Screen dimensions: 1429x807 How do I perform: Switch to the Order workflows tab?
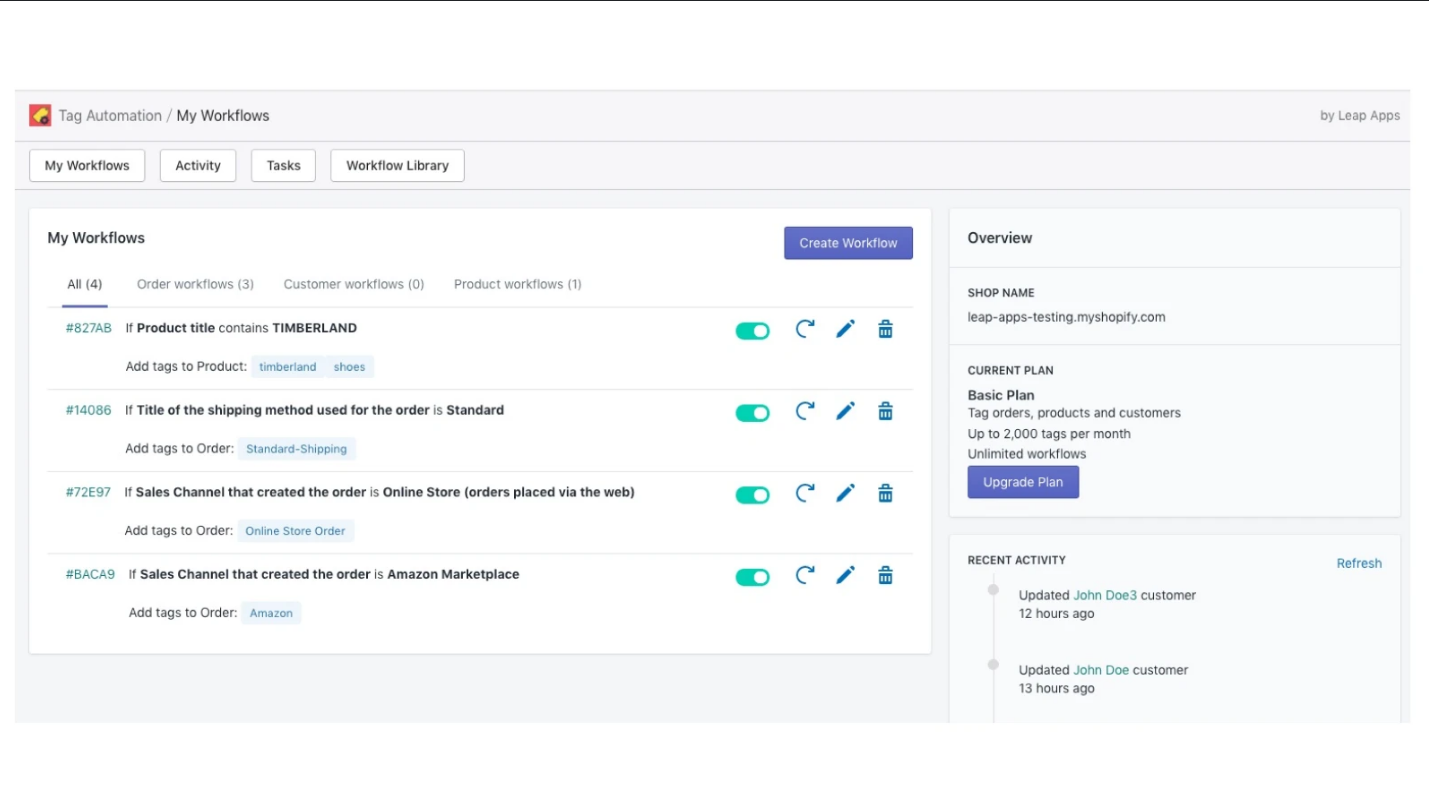pos(195,284)
